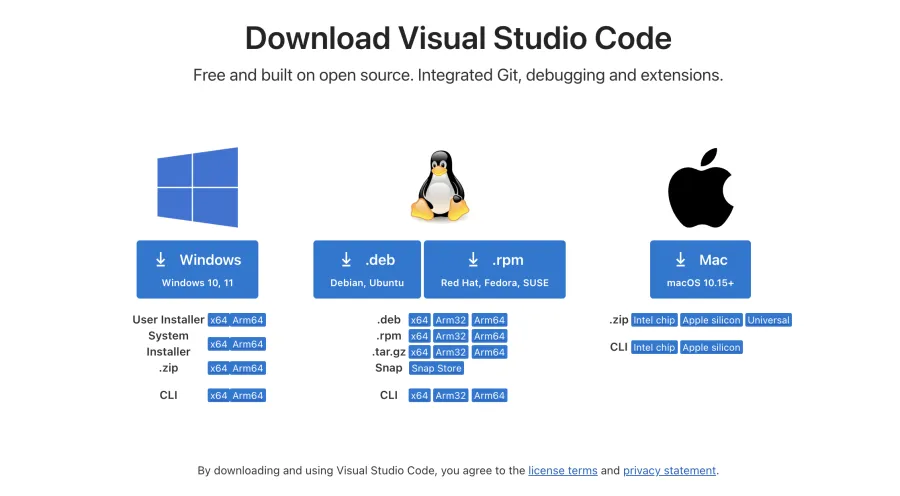The image size is (900, 496).
Task: Select Arm64 for Windows System Installer
Action: [248, 344]
